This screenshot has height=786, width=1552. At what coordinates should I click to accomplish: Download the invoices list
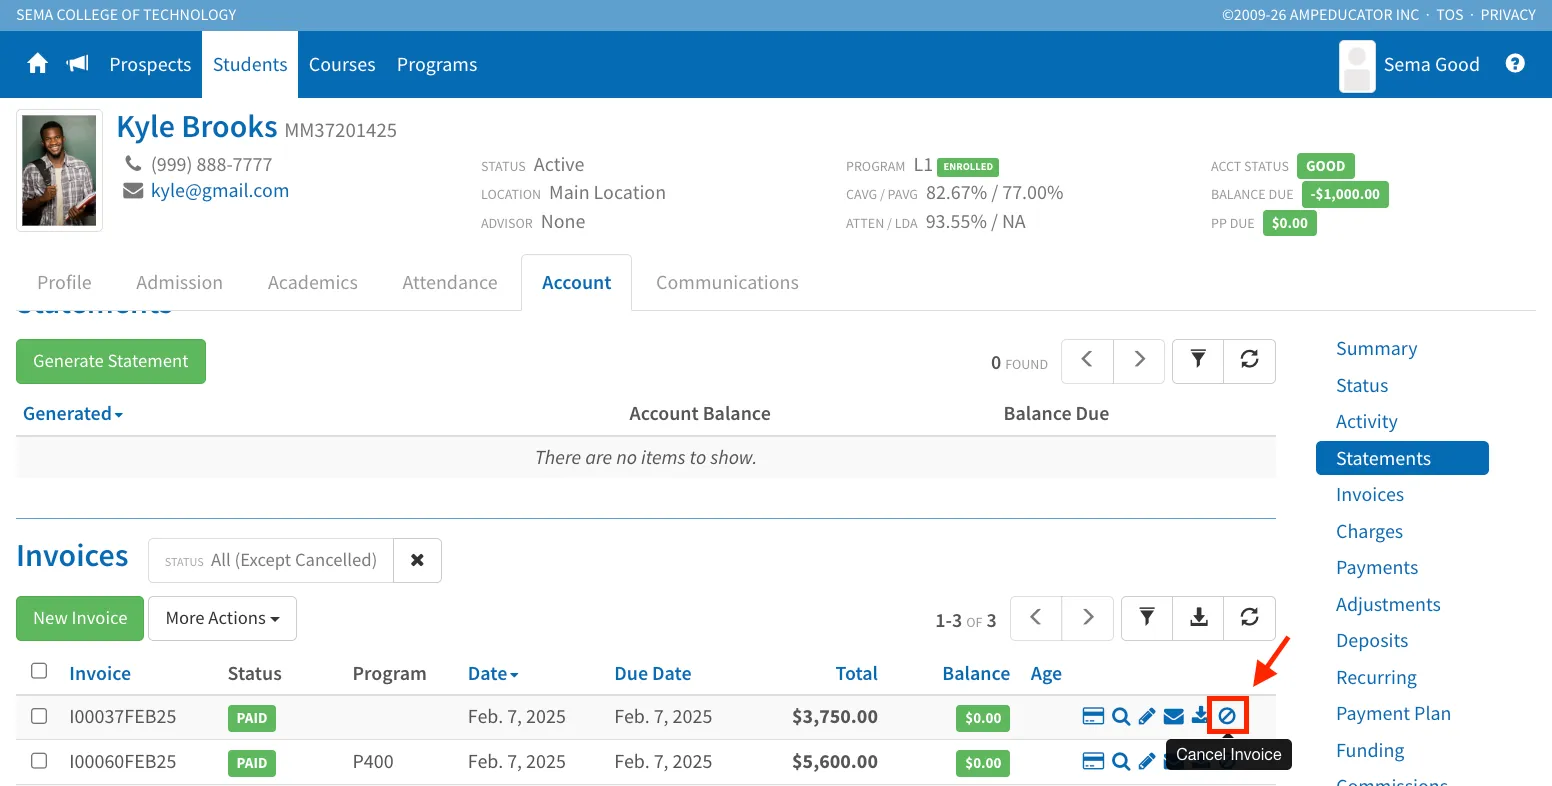[1198, 618]
